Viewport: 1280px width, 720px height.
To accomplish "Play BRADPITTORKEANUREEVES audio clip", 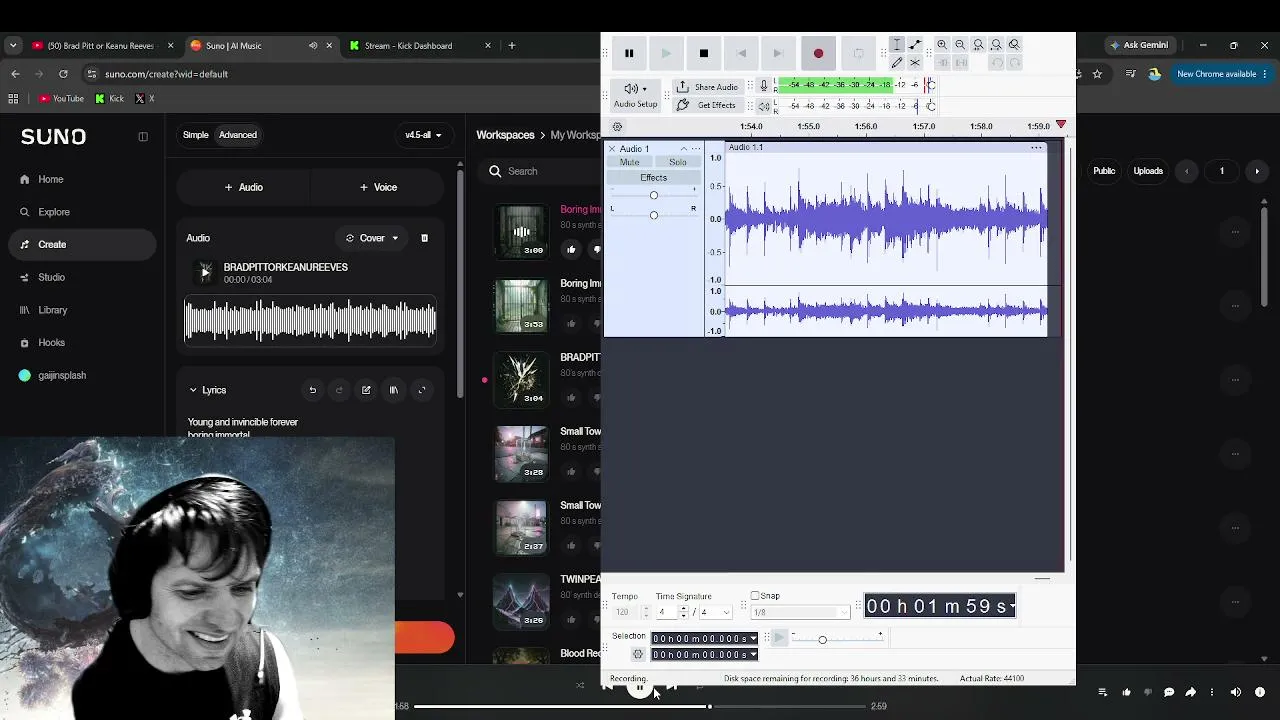I will (205, 272).
